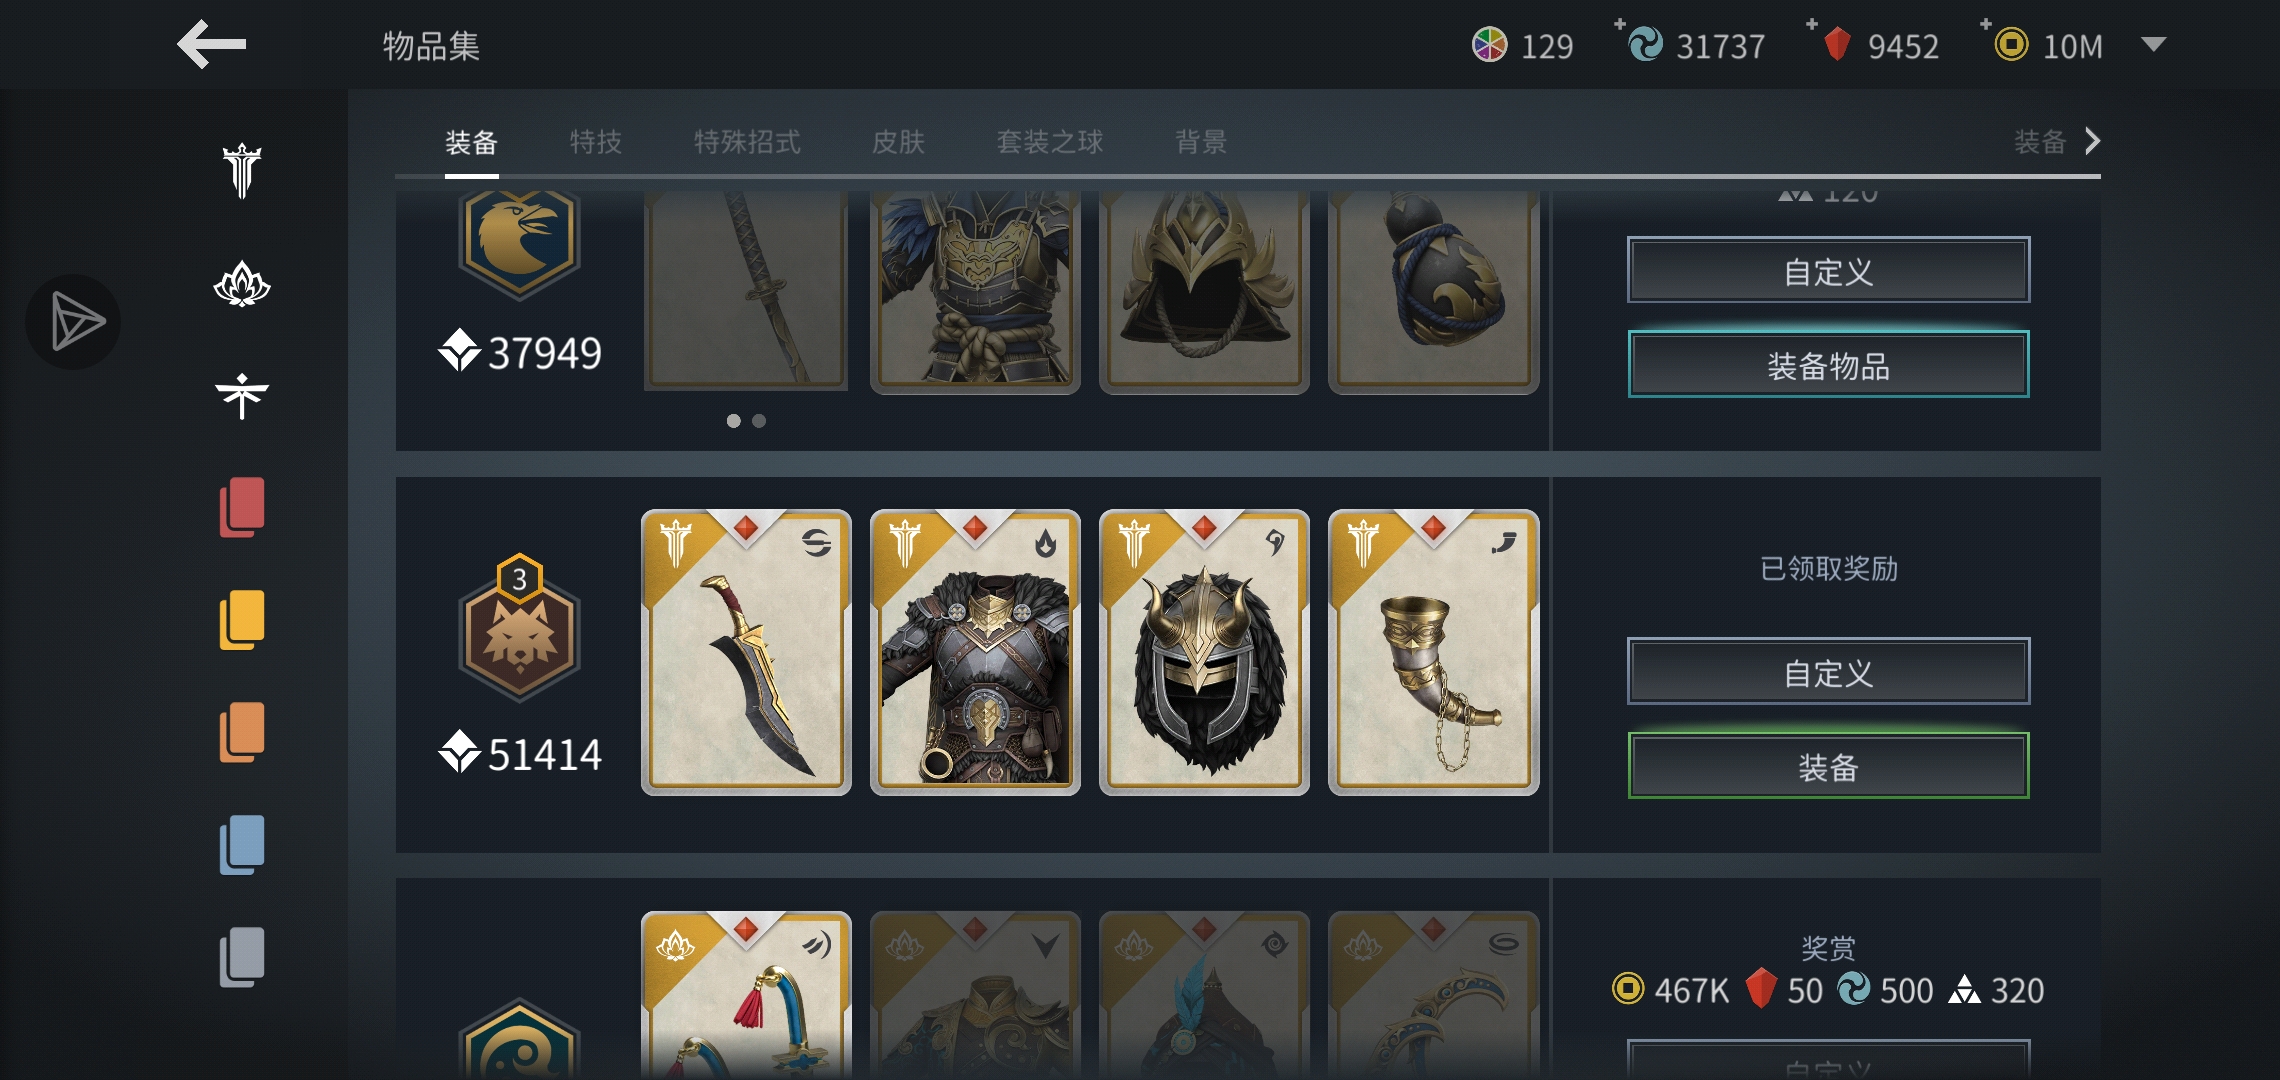2280x1080 pixels.
Task: Select the Legion faction trident icon
Action: click(x=241, y=171)
